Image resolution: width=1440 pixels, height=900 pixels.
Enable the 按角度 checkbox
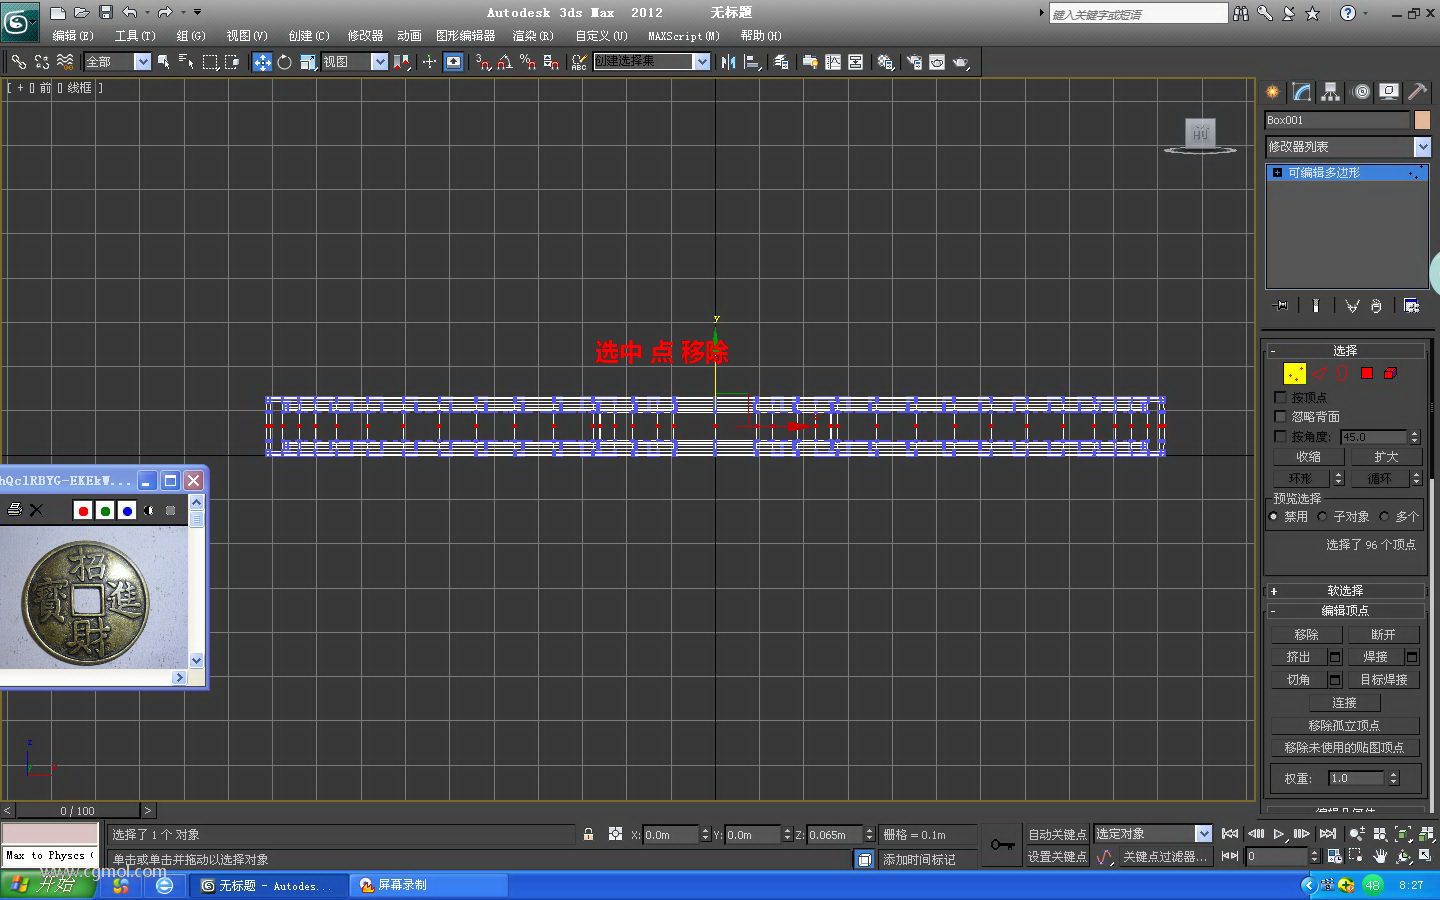tap(1280, 437)
